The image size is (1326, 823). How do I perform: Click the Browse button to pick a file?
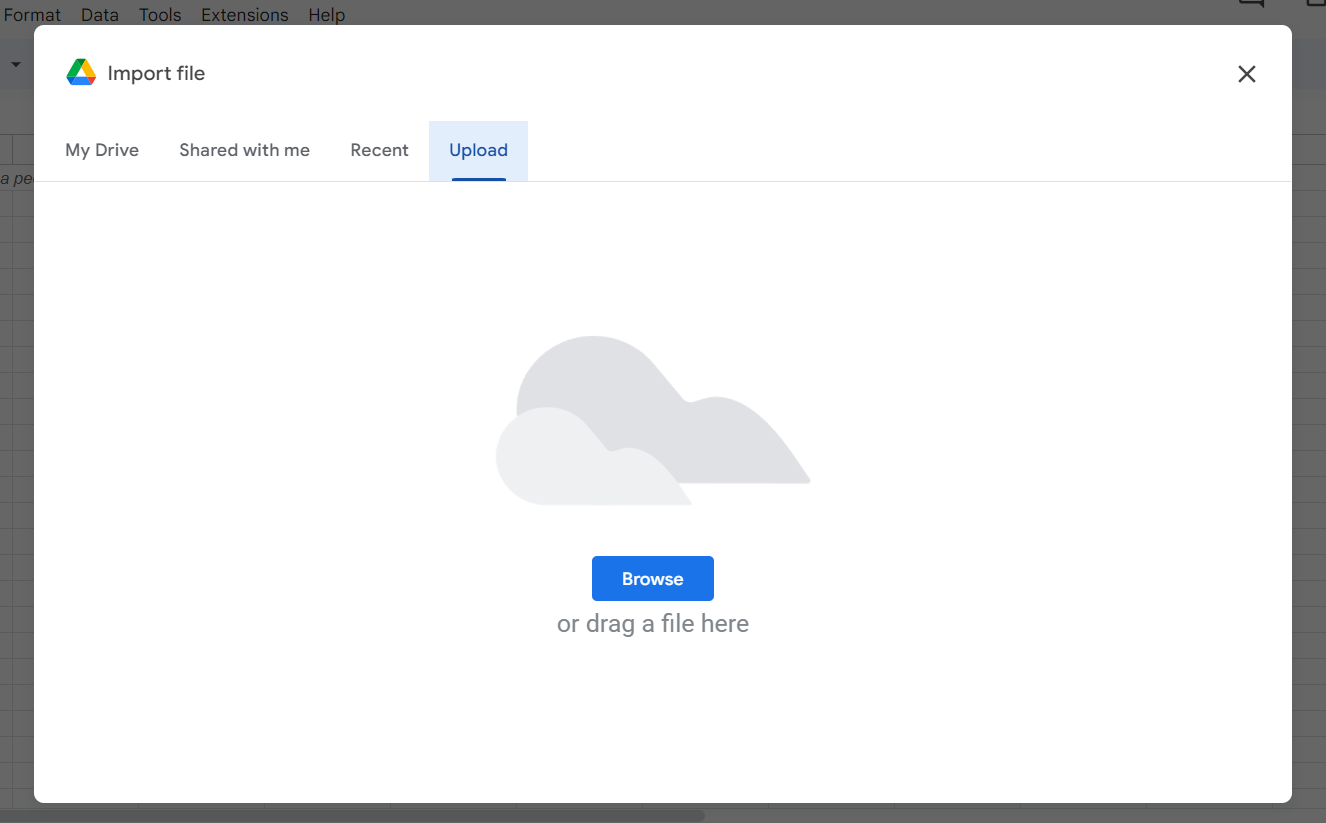click(652, 579)
